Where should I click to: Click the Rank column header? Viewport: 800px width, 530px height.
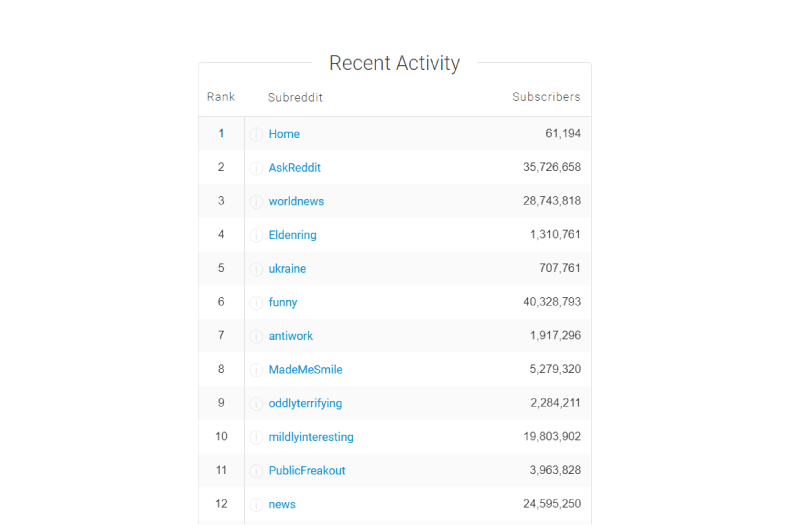click(221, 97)
